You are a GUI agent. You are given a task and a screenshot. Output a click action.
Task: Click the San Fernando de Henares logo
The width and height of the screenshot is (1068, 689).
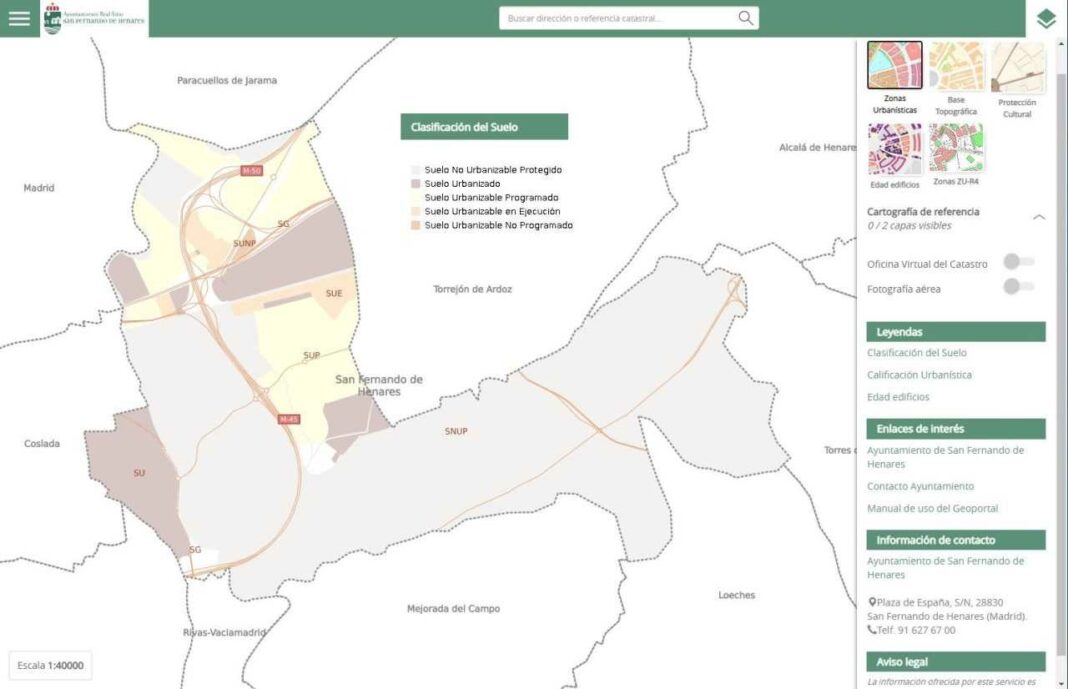95,19
